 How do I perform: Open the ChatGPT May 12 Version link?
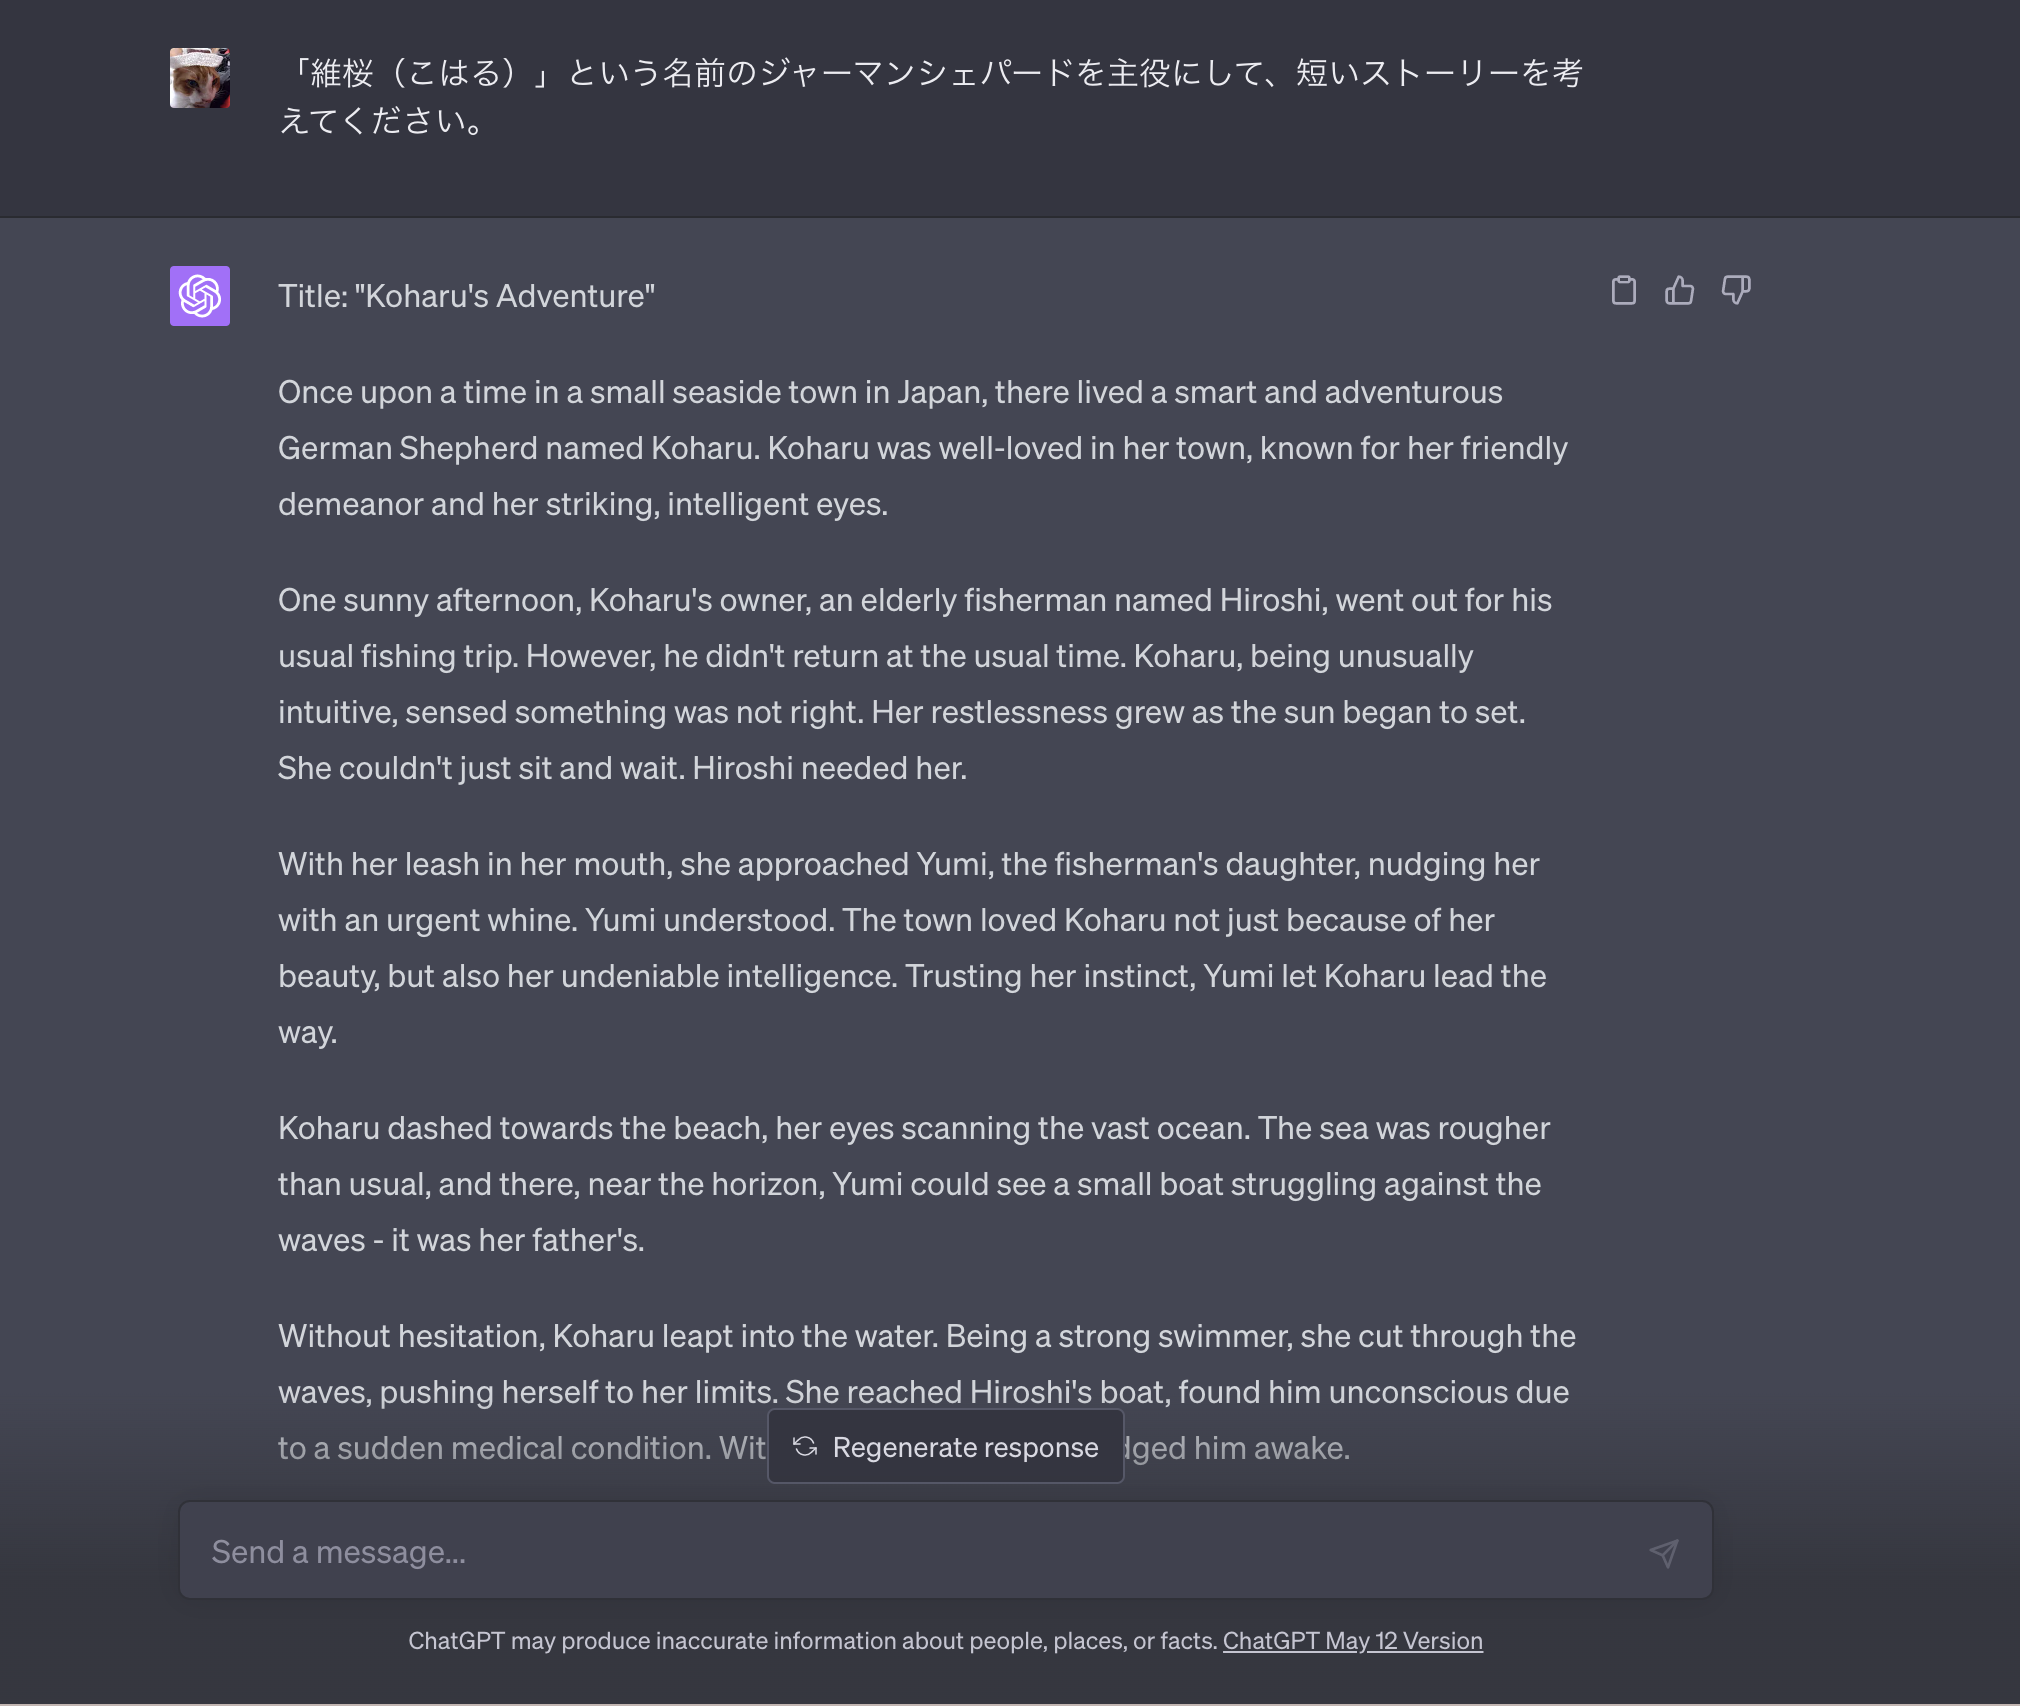point(1352,1641)
